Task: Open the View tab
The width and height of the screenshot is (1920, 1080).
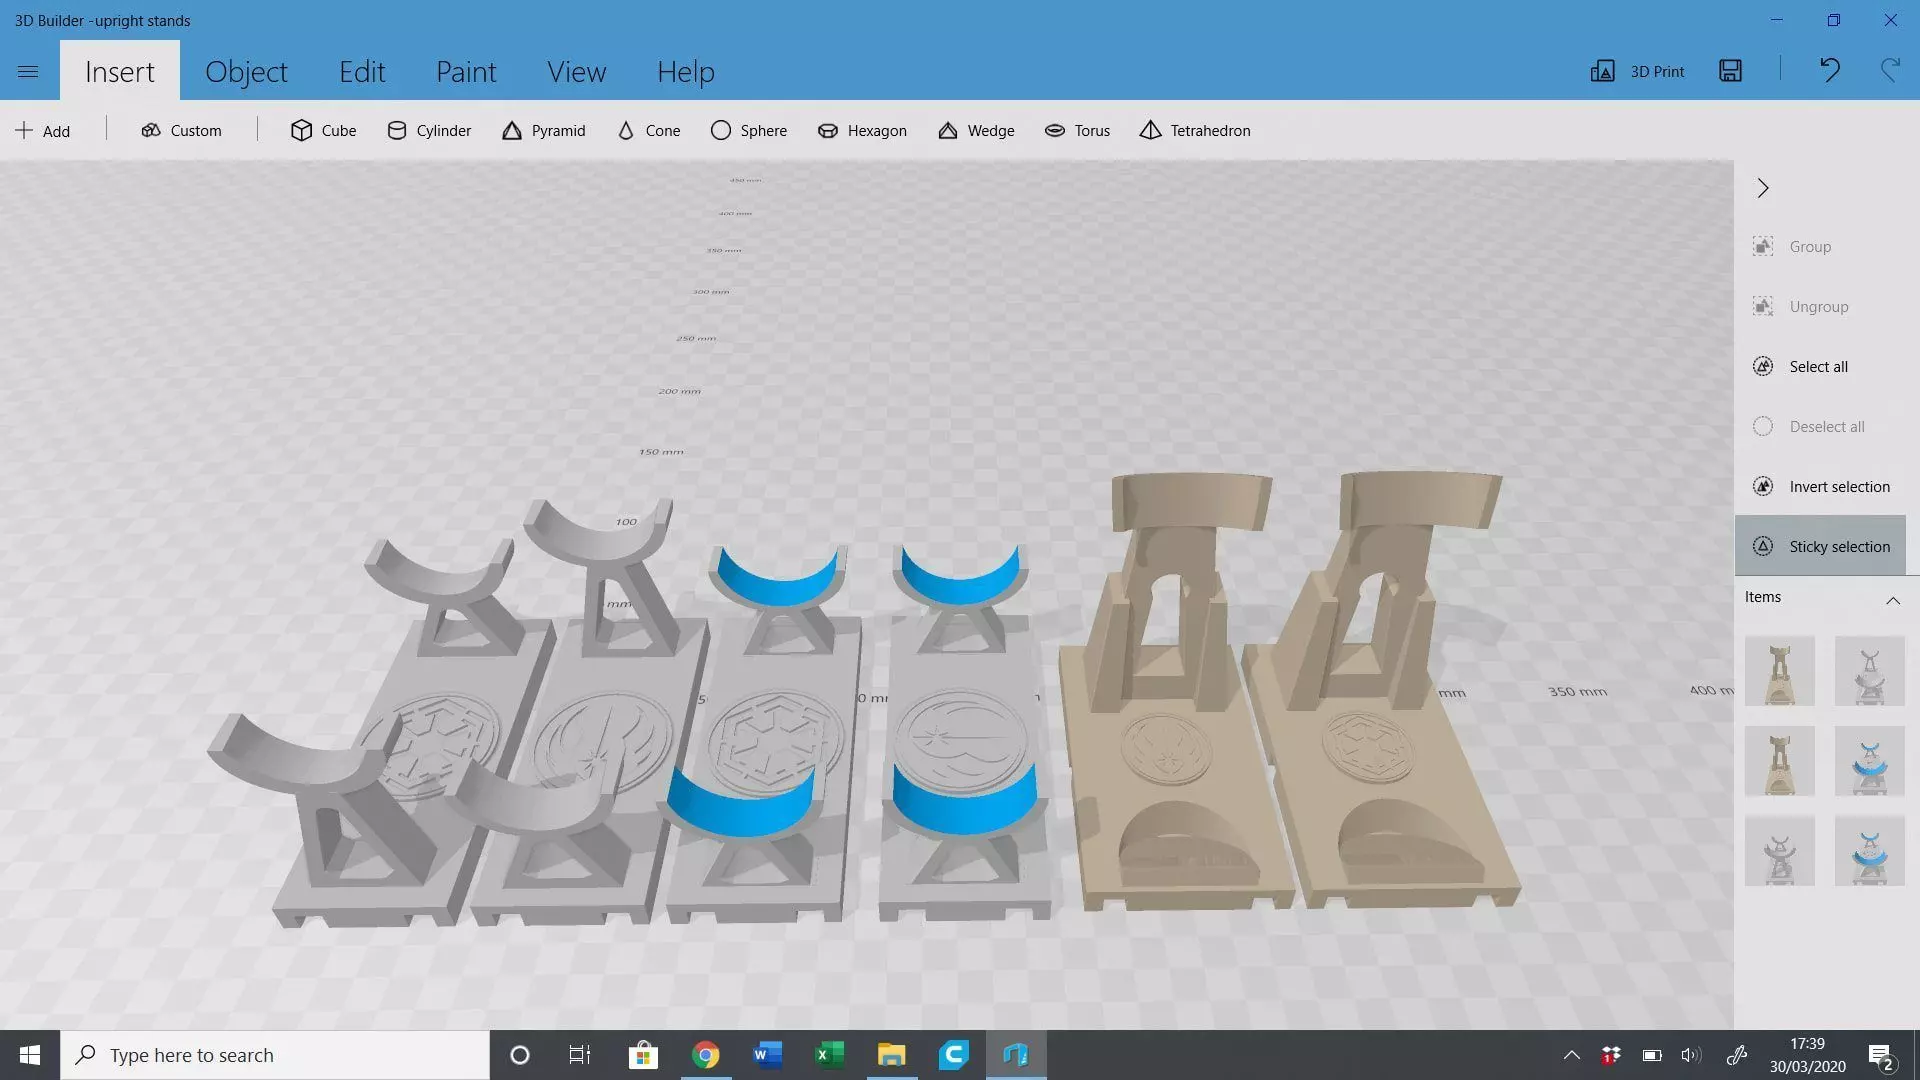Action: click(x=576, y=71)
